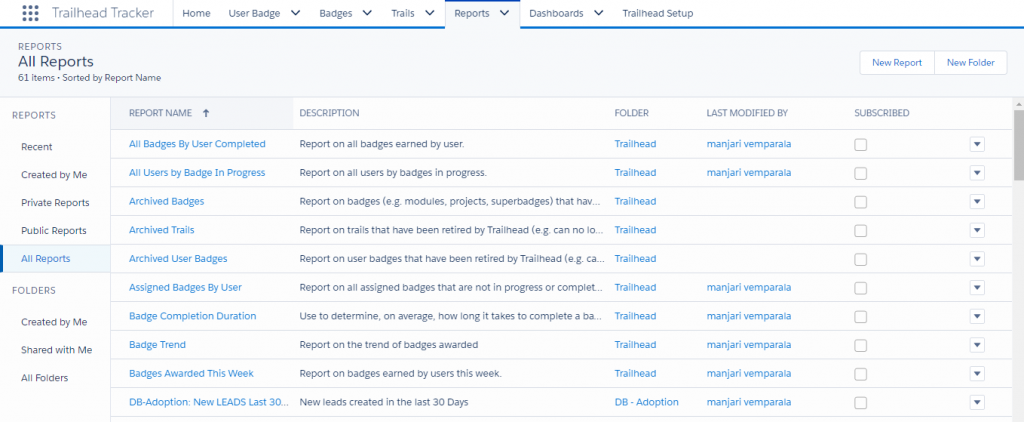
Task: Open the Archived User Badges report
Action: point(178,259)
